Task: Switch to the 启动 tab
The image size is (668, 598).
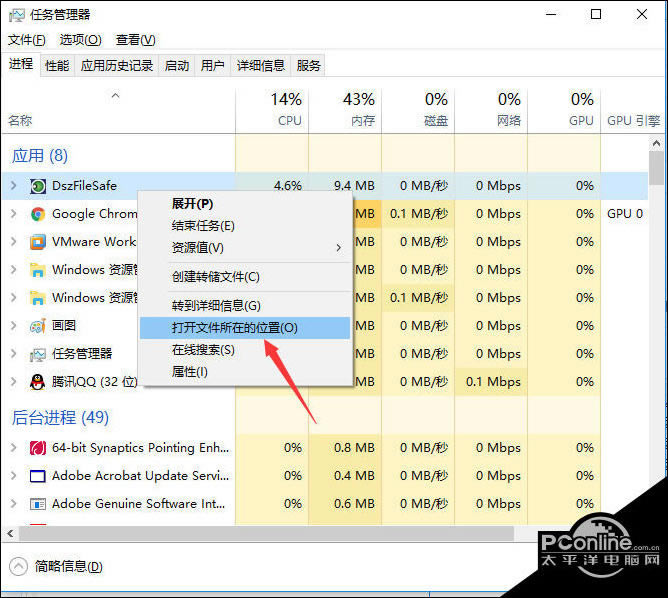Action: click(x=177, y=66)
